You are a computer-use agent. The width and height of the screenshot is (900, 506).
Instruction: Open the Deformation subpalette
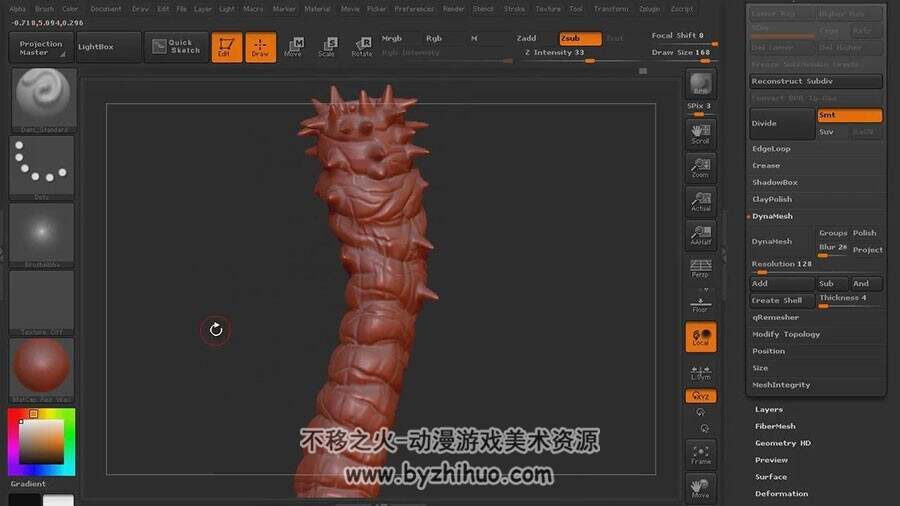[x=781, y=493]
